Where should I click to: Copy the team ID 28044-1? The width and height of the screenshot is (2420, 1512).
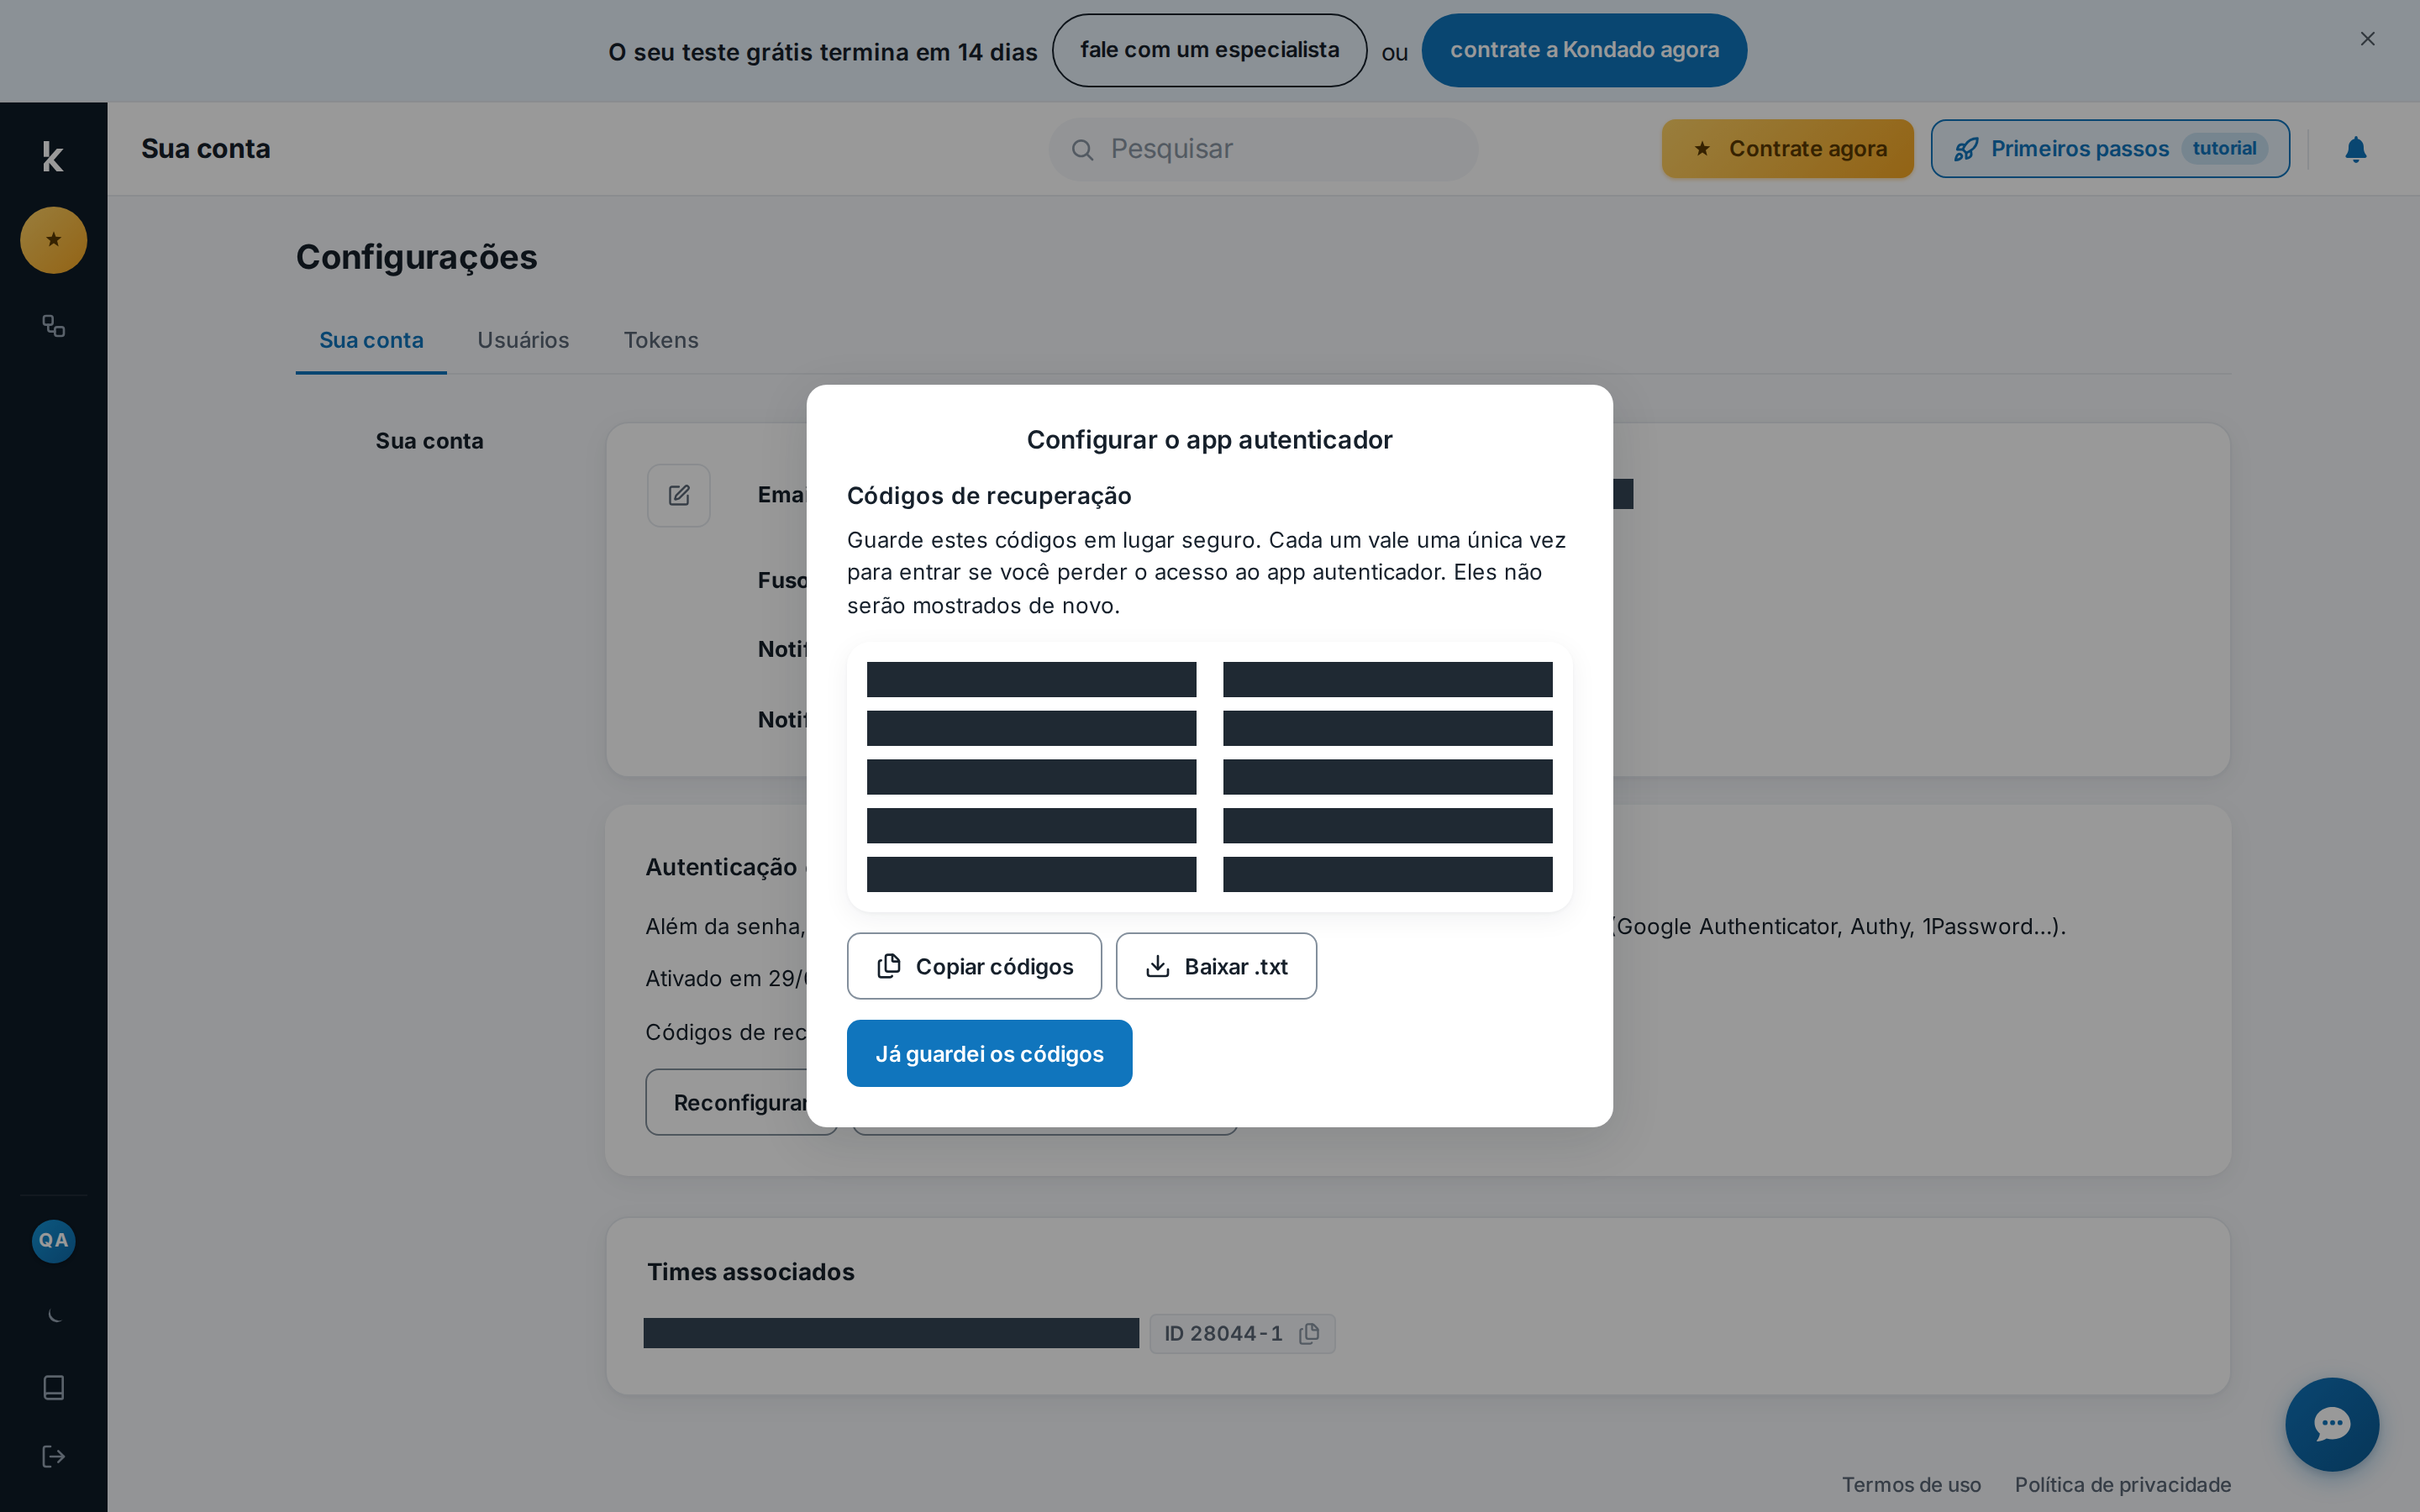click(1309, 1333)
